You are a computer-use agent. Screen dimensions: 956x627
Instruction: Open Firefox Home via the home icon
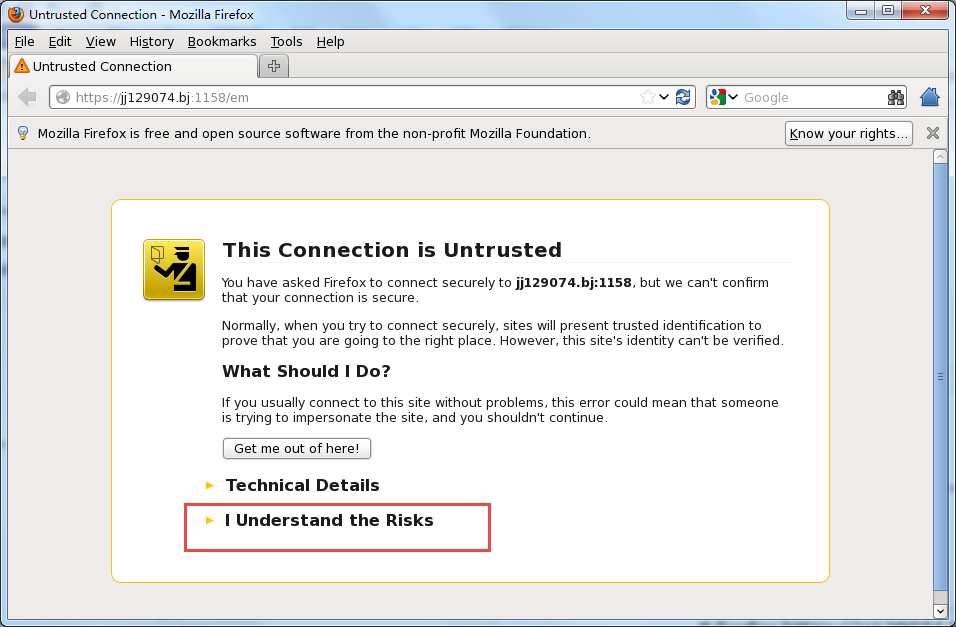pyautogui.click(x=929, y=97)
